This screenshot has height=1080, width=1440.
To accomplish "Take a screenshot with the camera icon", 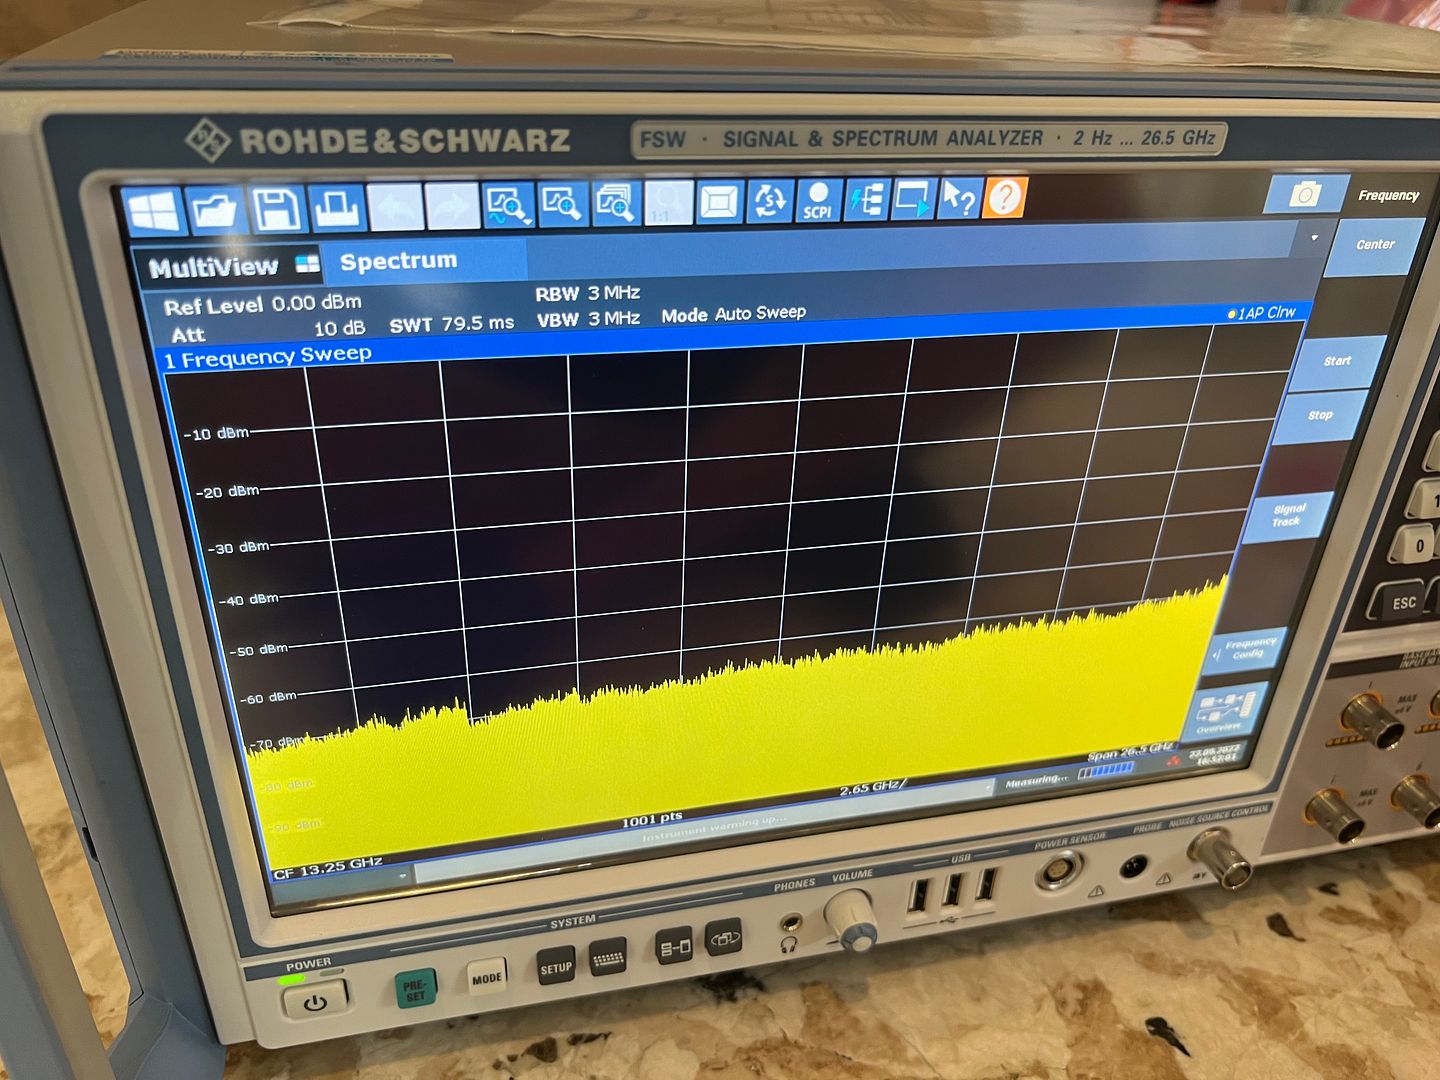I will (x=1305, y=193).
